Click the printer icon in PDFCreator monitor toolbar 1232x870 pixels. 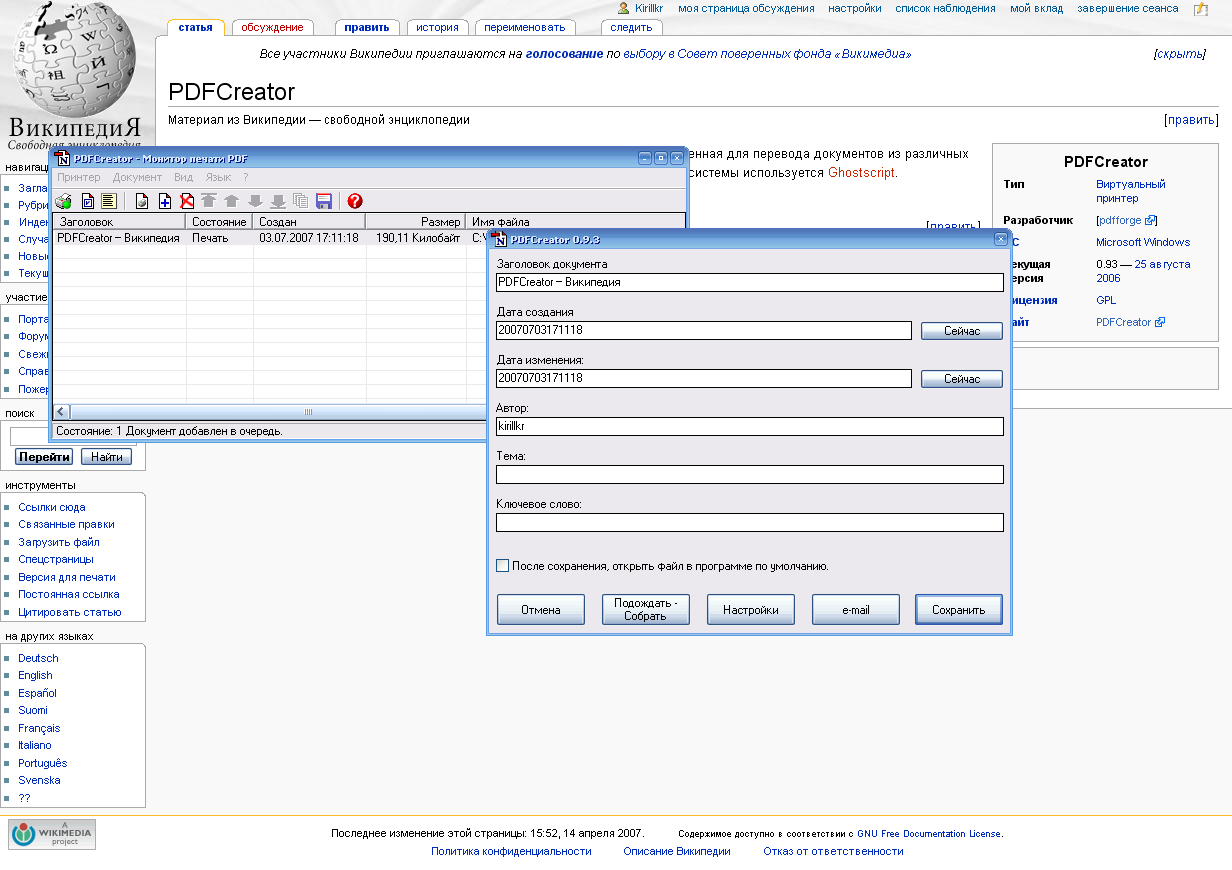64,201
